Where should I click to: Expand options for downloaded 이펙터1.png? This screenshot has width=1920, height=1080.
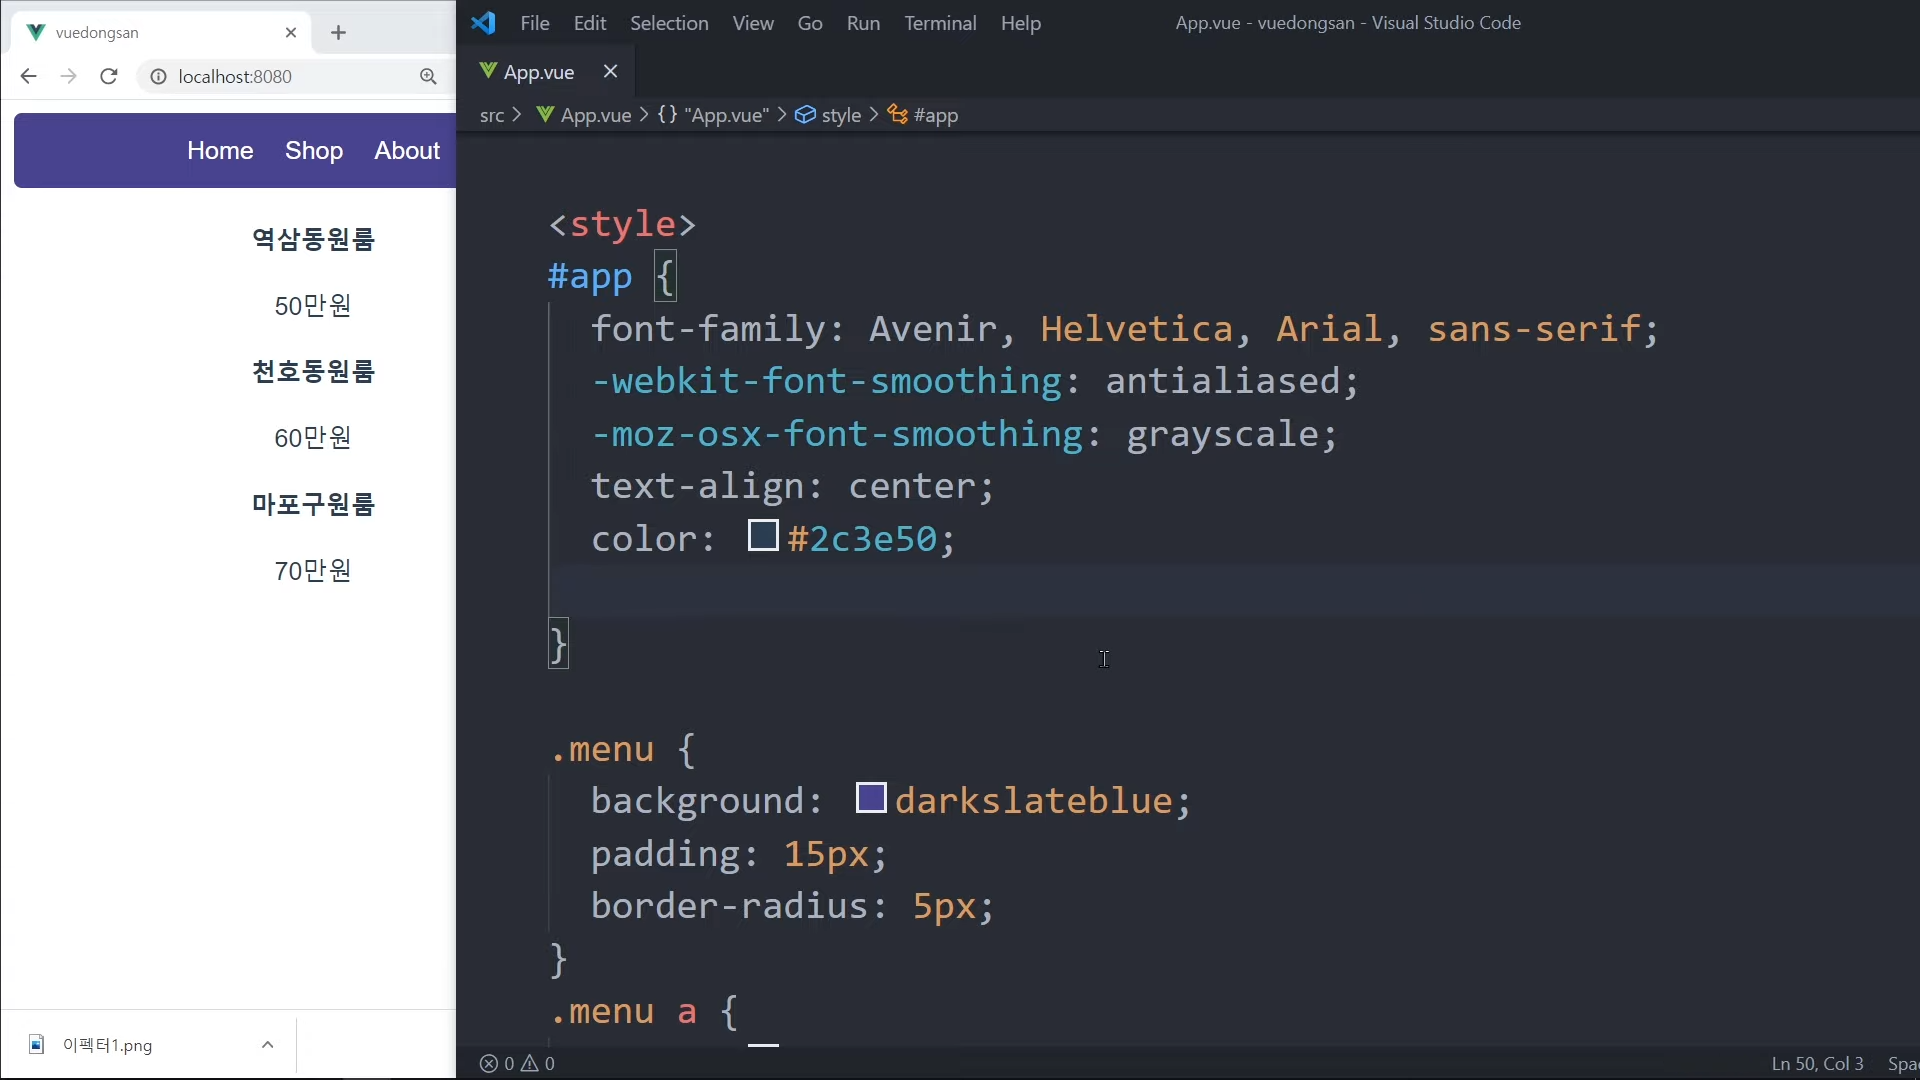(267, 1044)
